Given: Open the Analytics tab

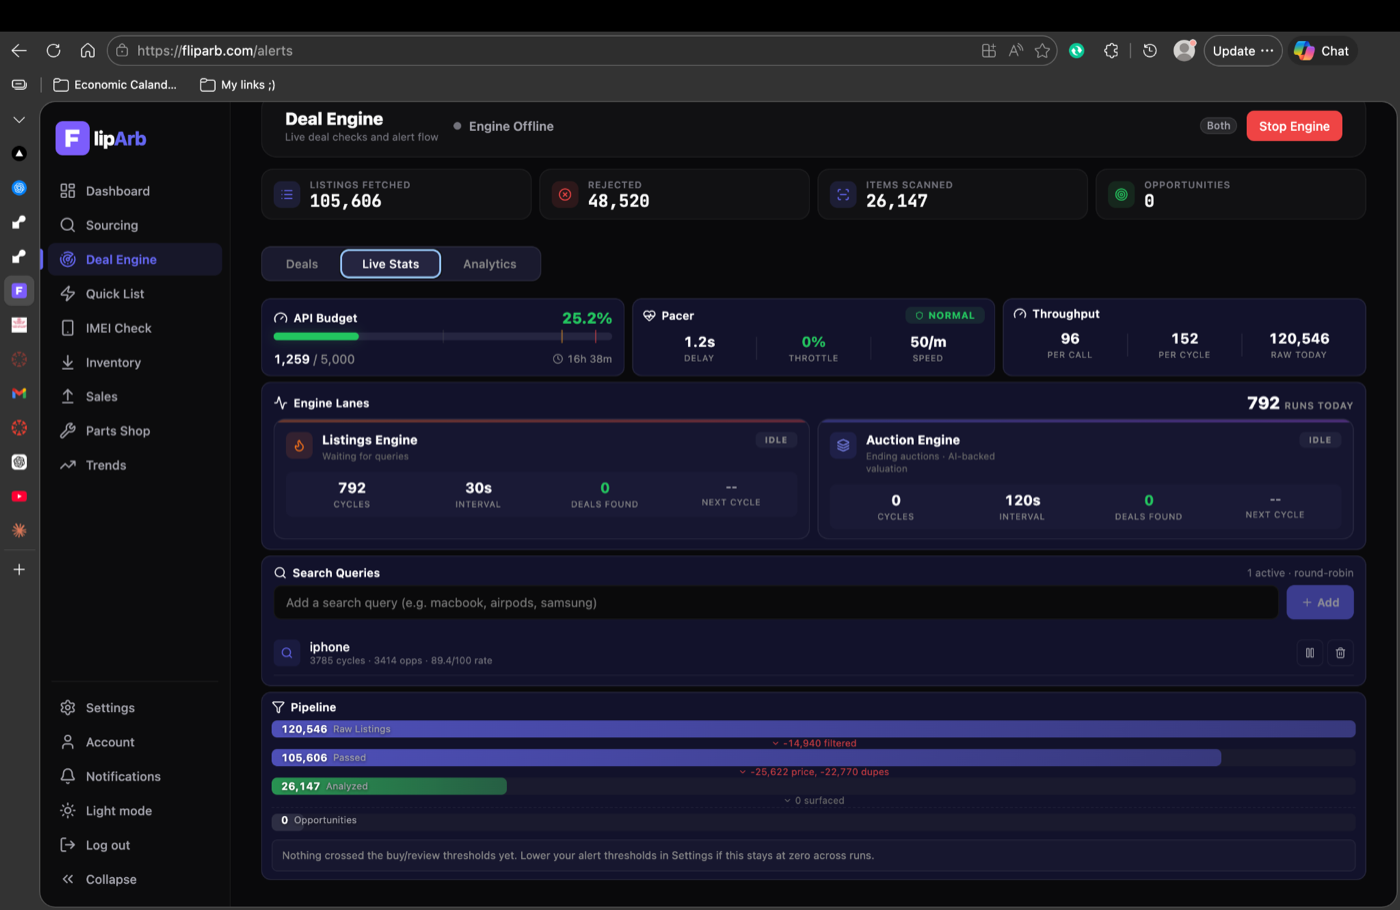Looking at the screenshot, I should tap(489, 264).
